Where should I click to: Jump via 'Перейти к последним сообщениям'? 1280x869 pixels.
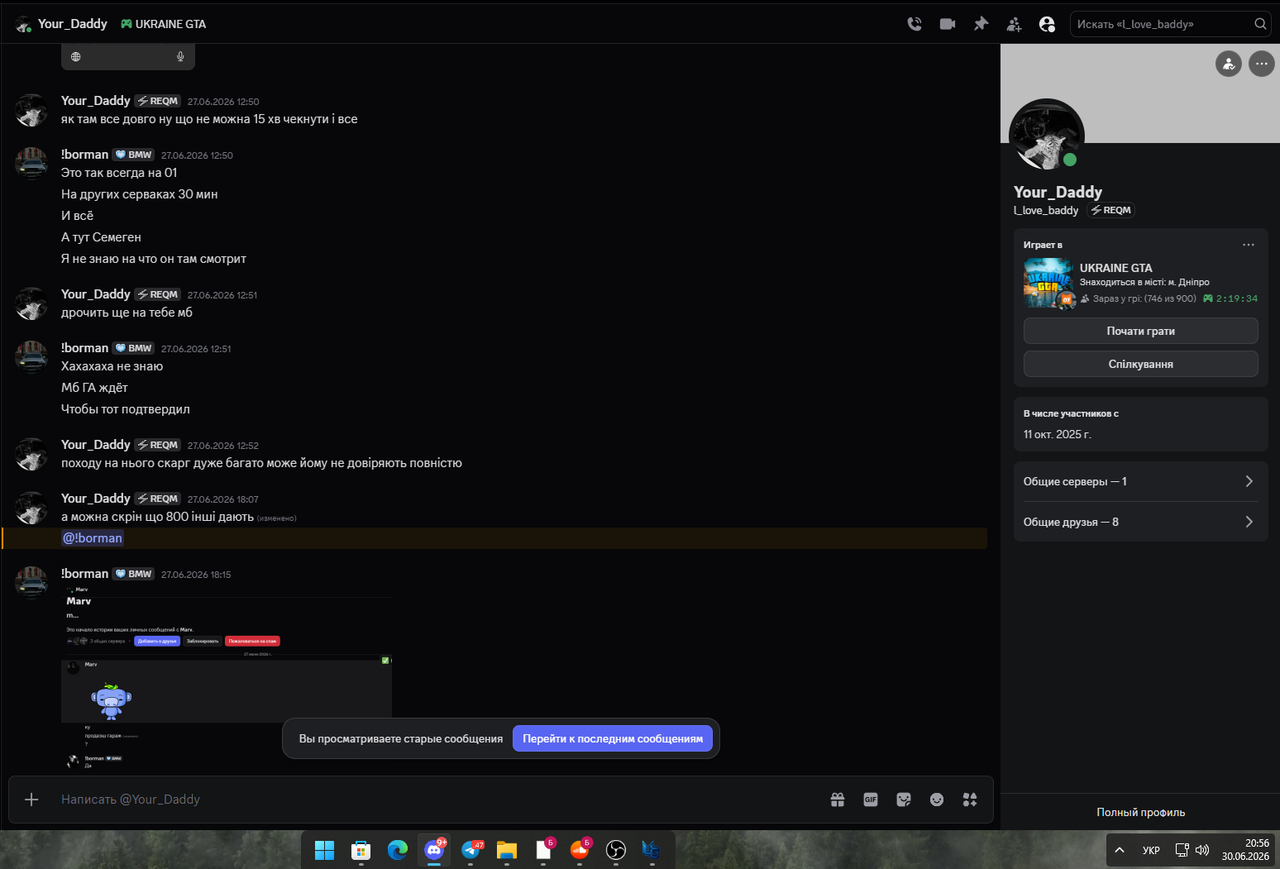(x=612, y=739)
